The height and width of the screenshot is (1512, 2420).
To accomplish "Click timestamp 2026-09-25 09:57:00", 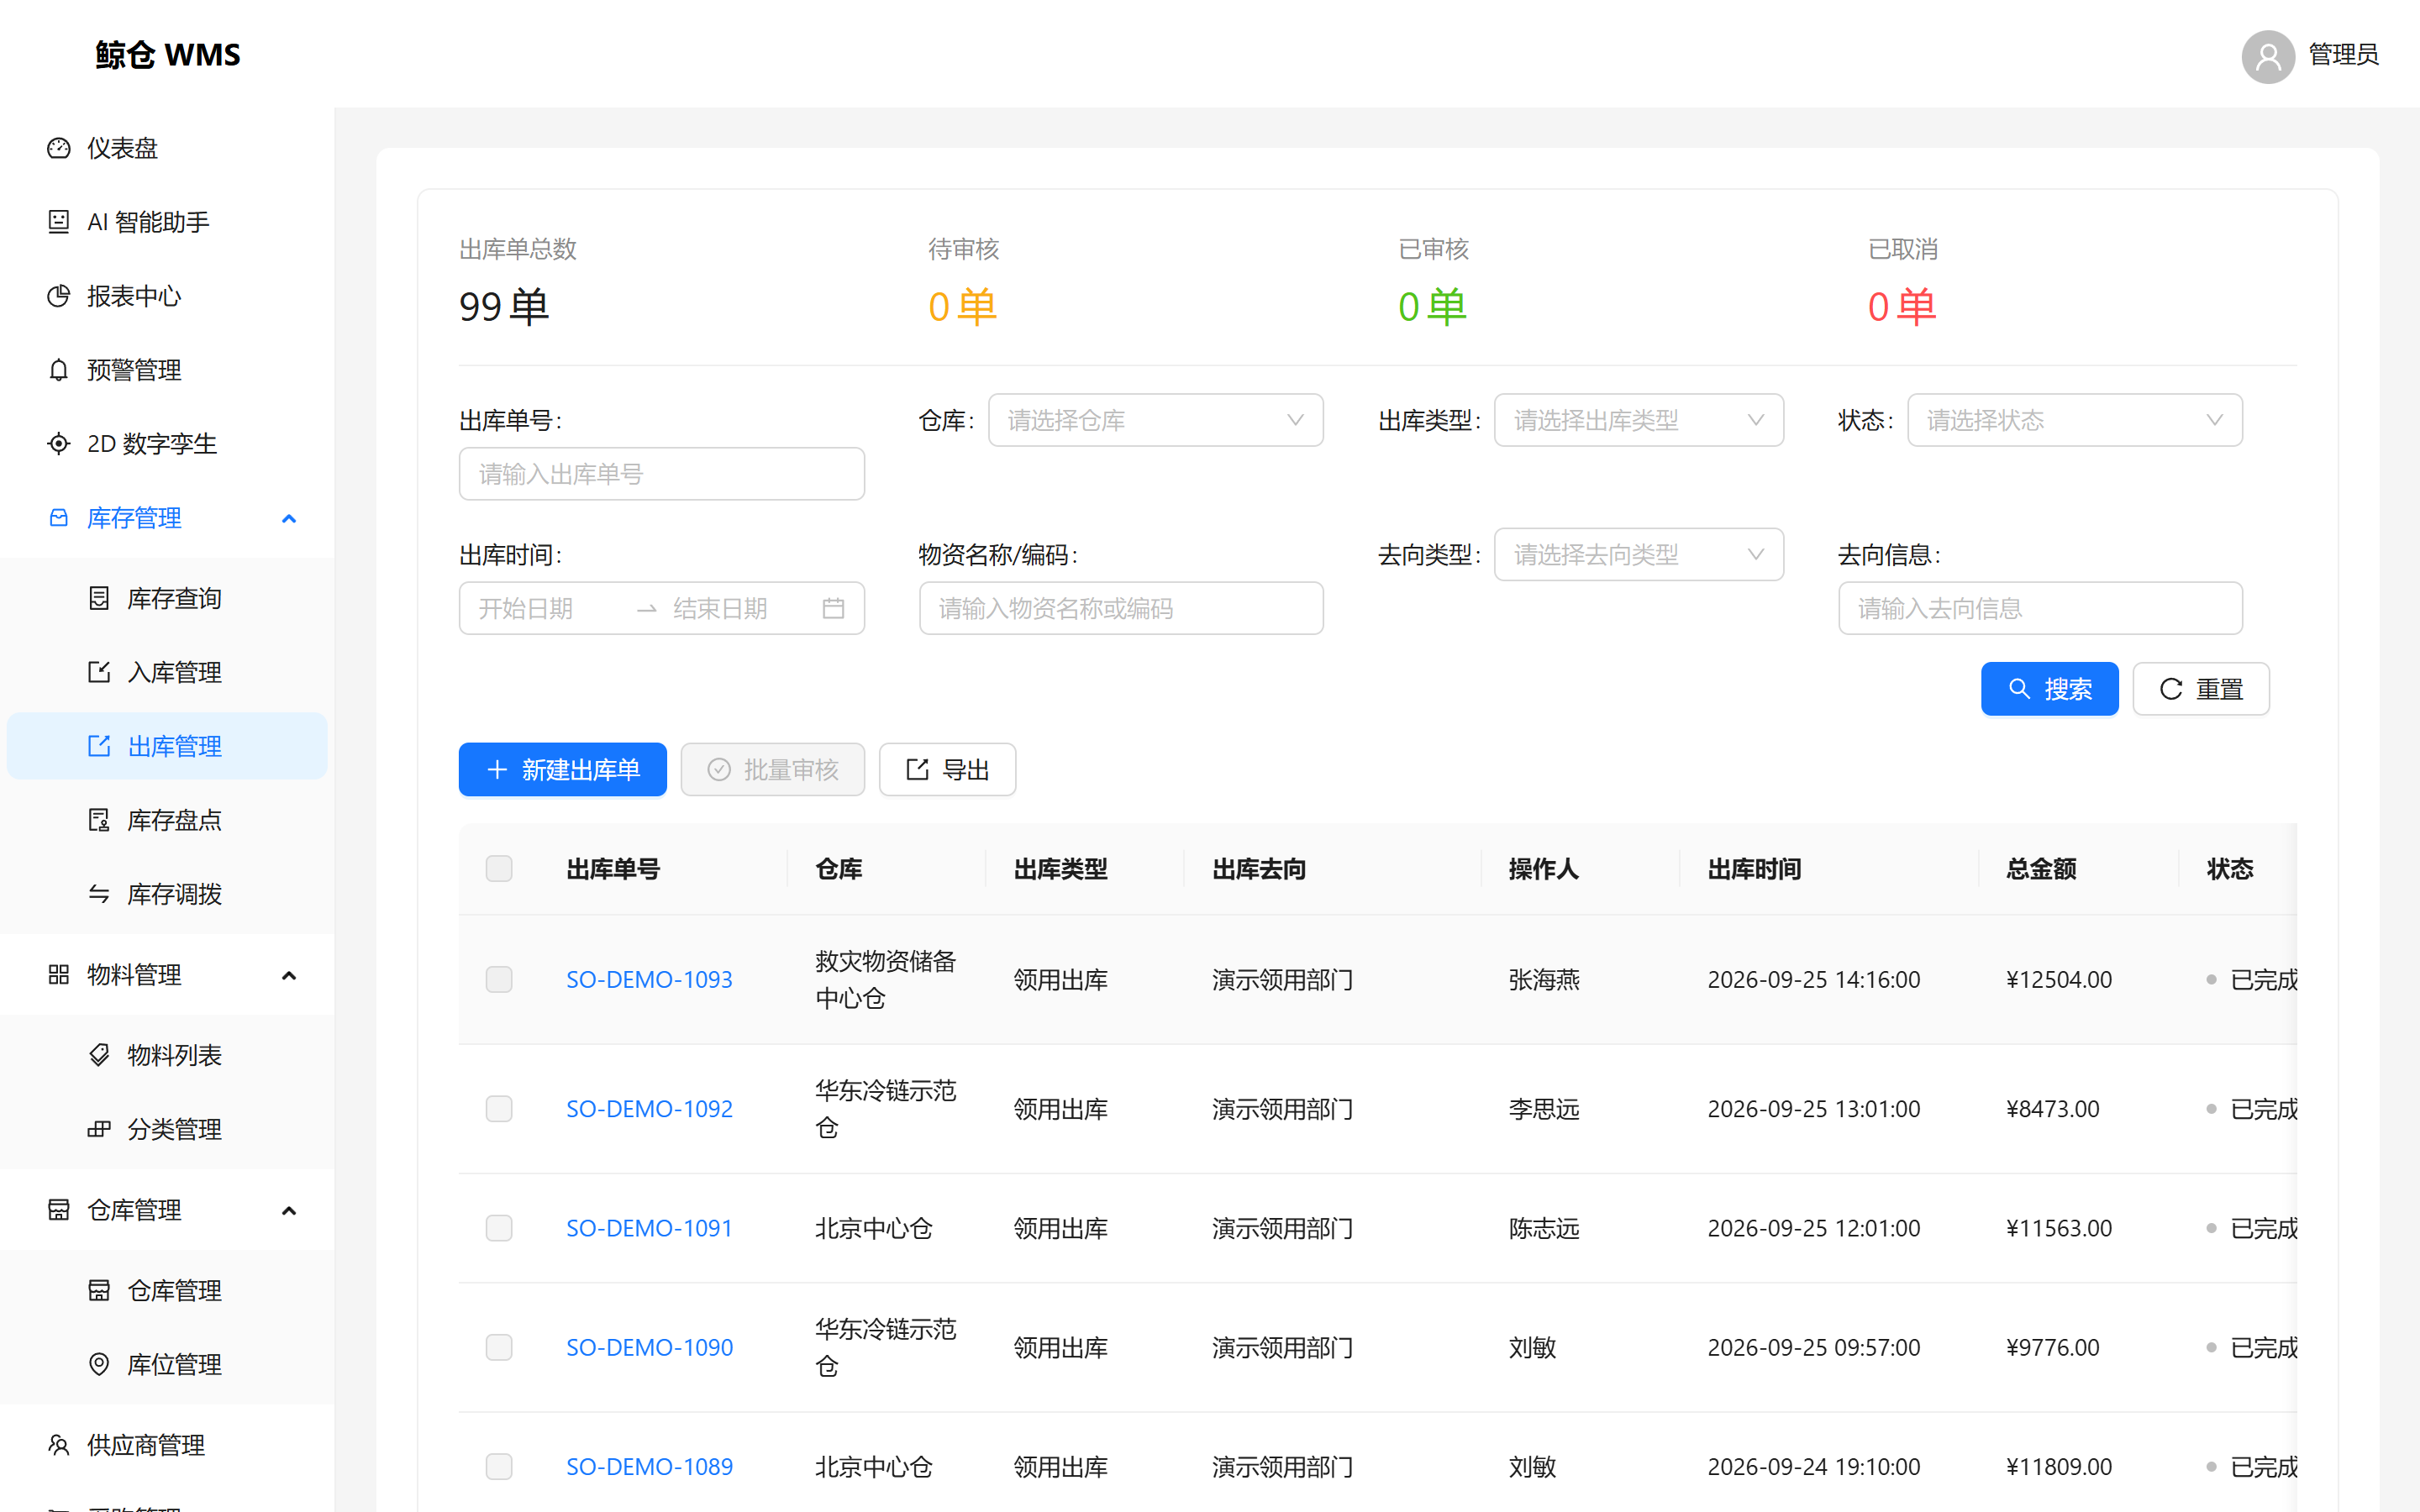I will click(x=1813, y=1347).
